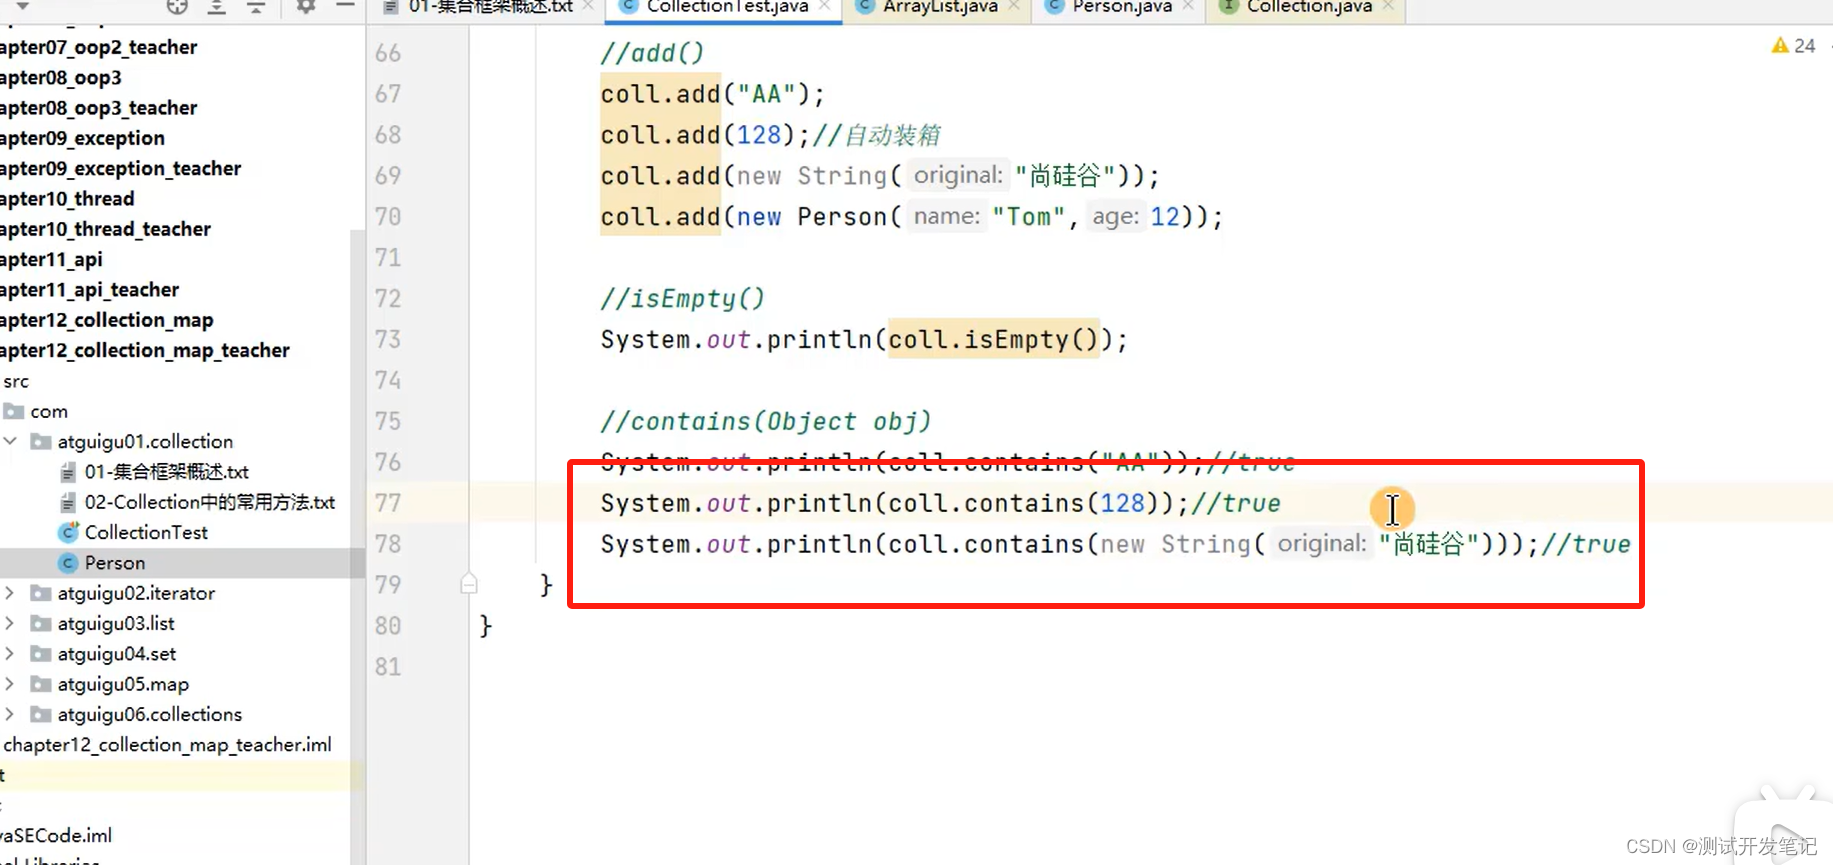Screen dimensions: 1833x865
Task: Select atguigu05.map package label
Action: (123, 684)
